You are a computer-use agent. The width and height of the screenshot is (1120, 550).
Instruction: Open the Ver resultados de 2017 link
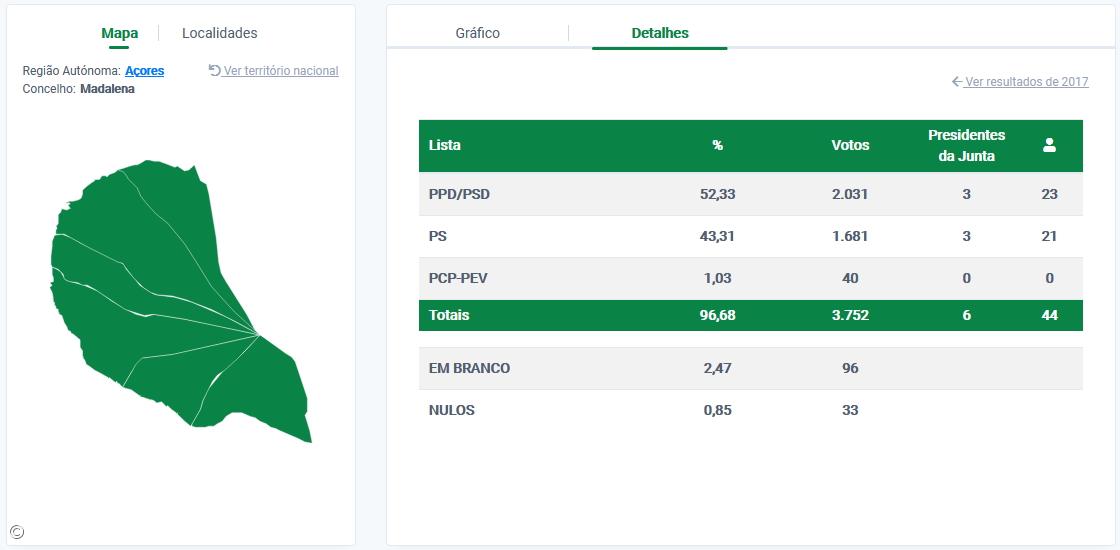point(1026,82)
